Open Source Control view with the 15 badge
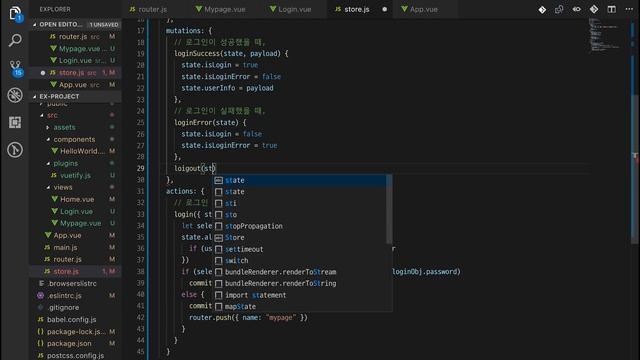 tap(16, 68)
